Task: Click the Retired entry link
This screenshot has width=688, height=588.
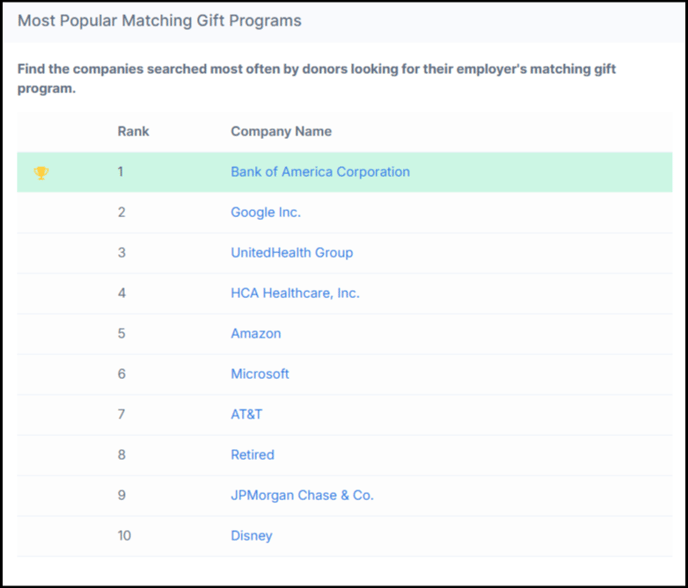Action: pyautogui.click(x=252, y=455)
